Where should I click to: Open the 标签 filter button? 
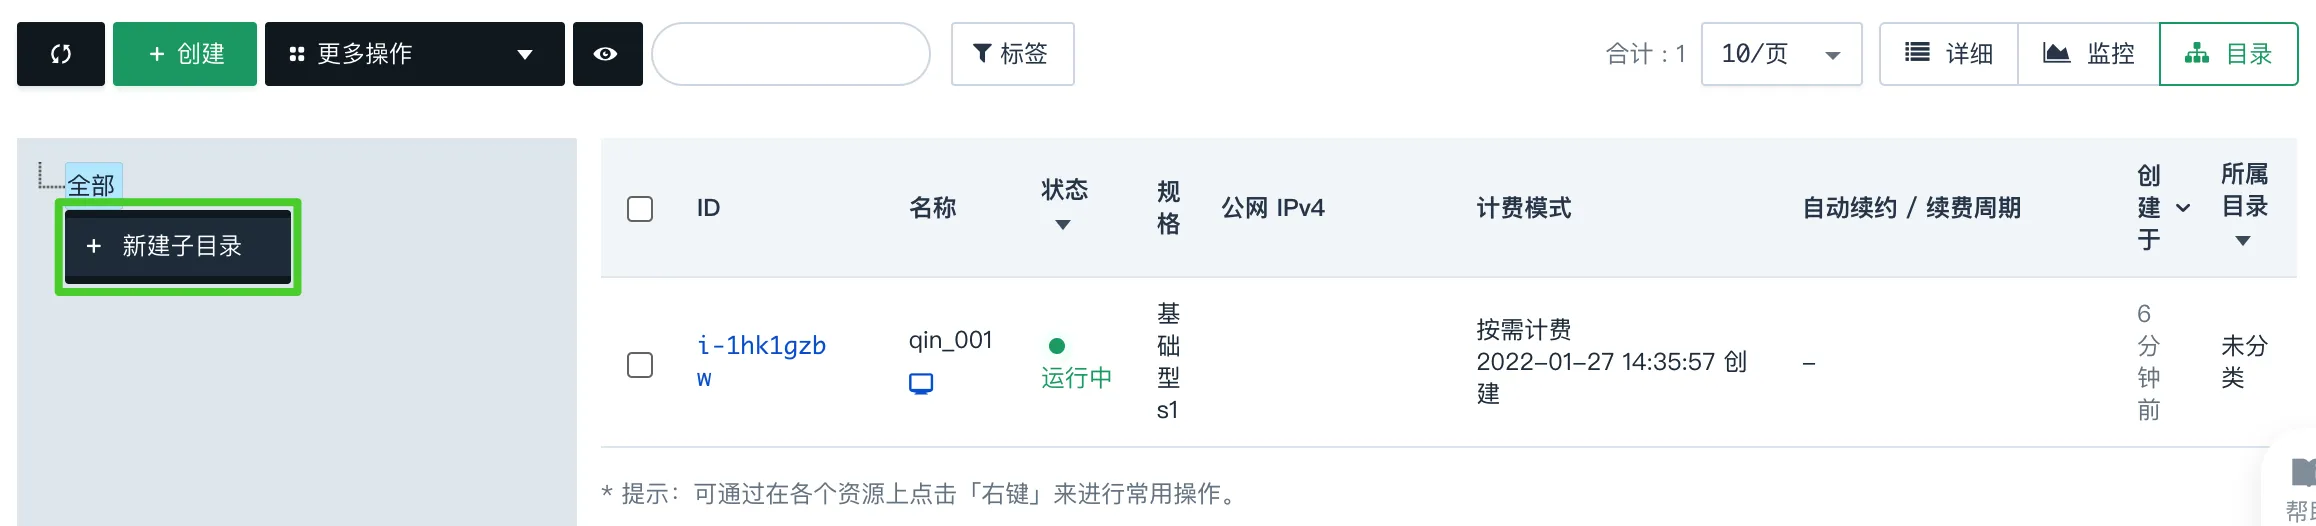pyautogui.click(x=1012, y=54)
